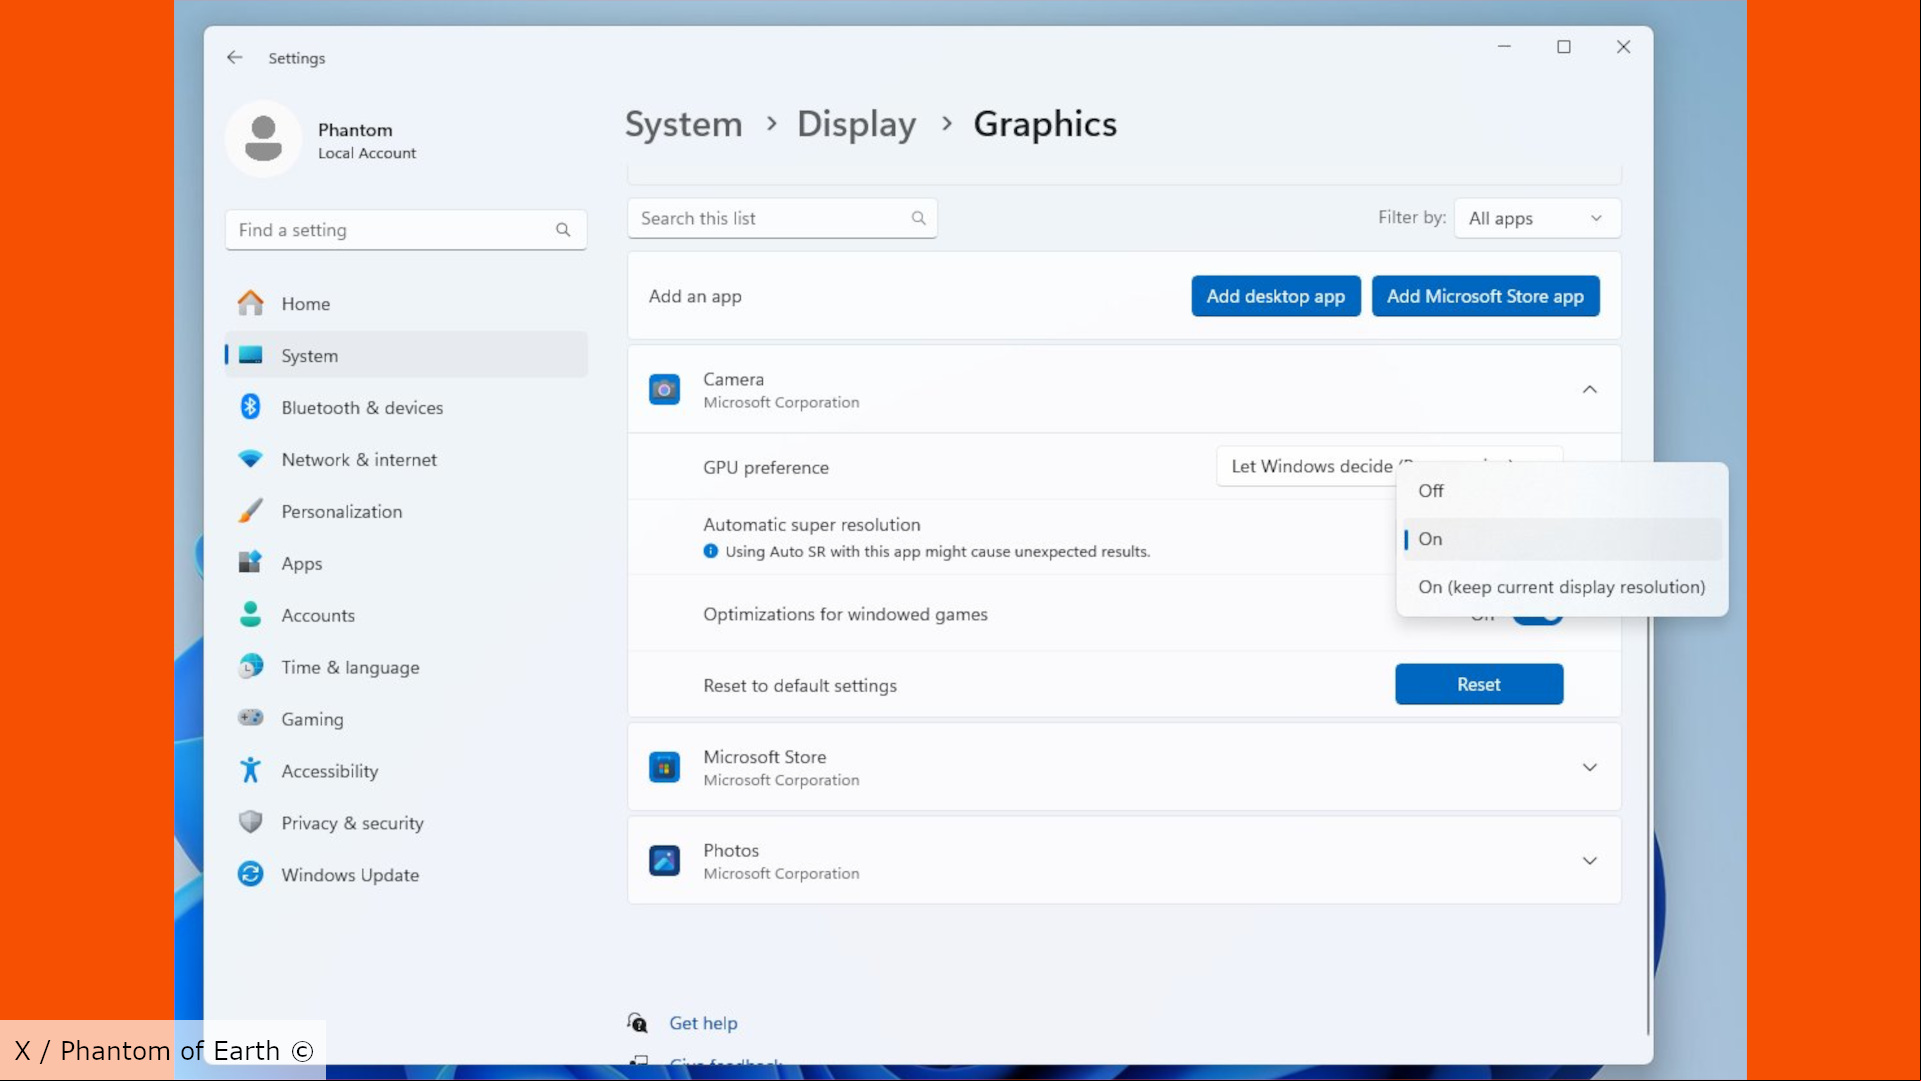Click the Search this list magnifier icon
This screenshot has width=1921, height=1081.
click(918, 218)
